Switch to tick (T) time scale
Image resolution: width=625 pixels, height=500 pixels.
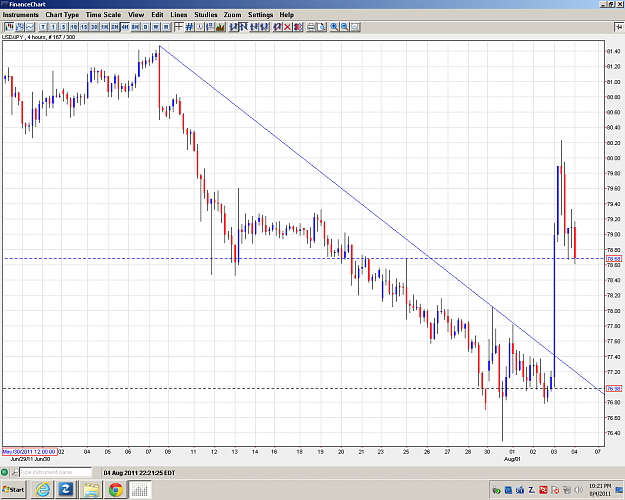43,27
